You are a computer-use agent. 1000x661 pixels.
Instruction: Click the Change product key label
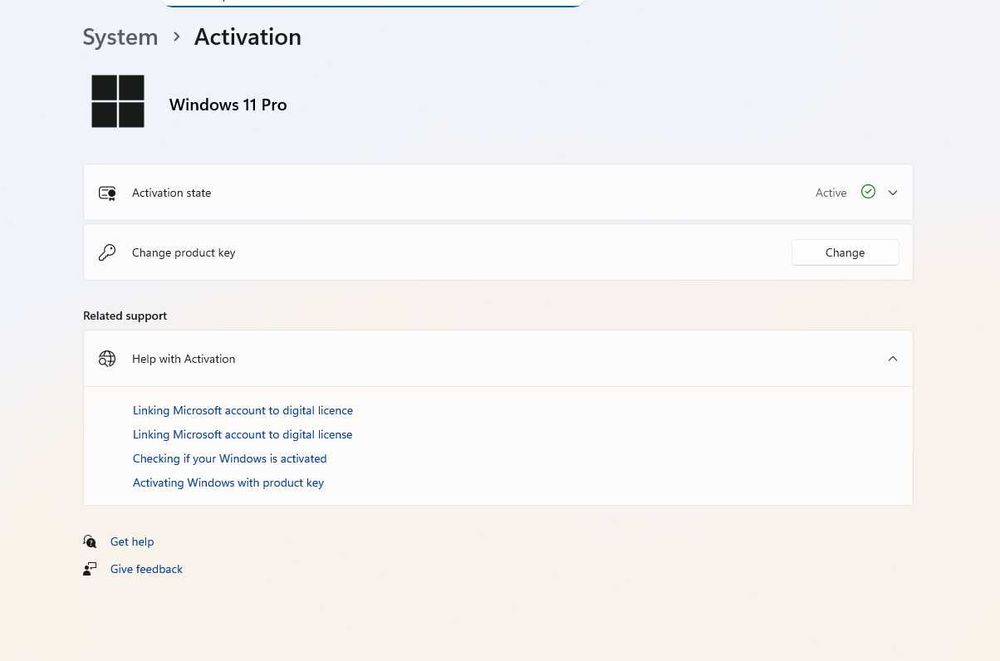(184, 253)
